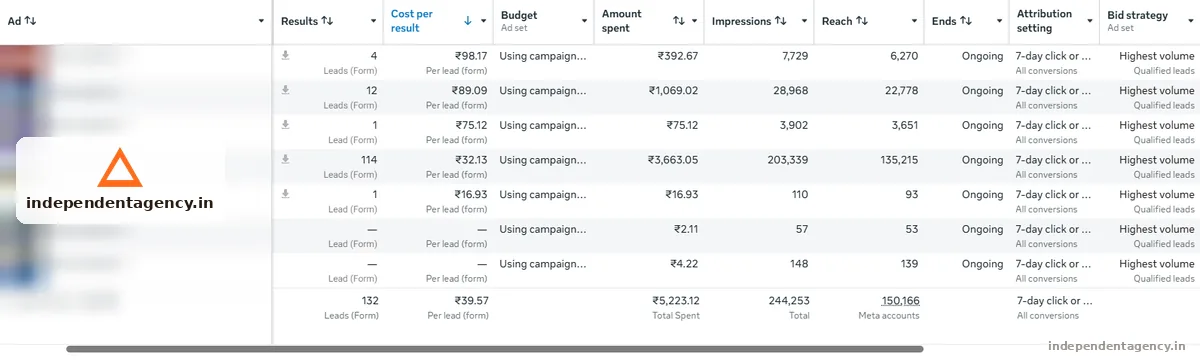Image resolution: width=1200 pixels, height=360 pixels.
Task: Toggle the Cost per result descending arrow
Action: coord(468,21)
